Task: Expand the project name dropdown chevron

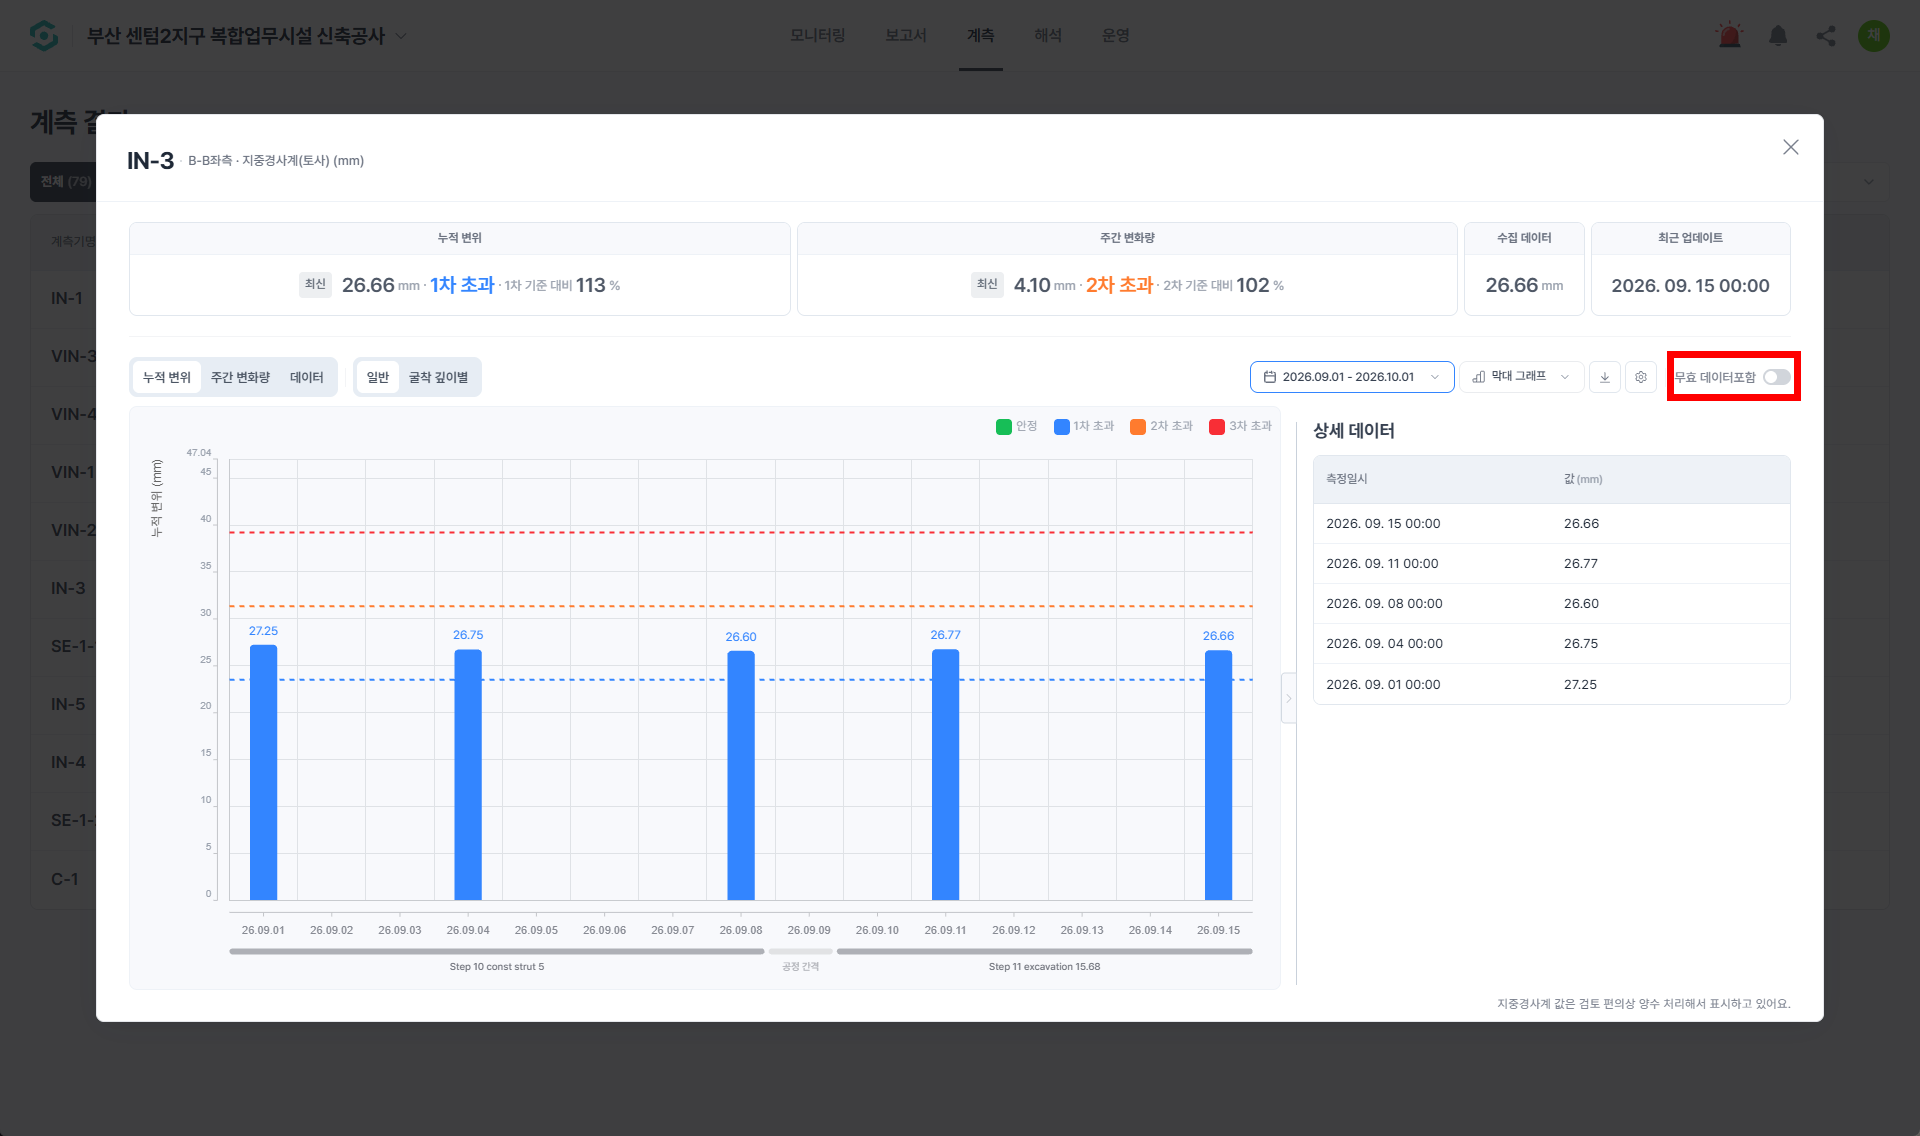Action: click(x=401, y=36)
